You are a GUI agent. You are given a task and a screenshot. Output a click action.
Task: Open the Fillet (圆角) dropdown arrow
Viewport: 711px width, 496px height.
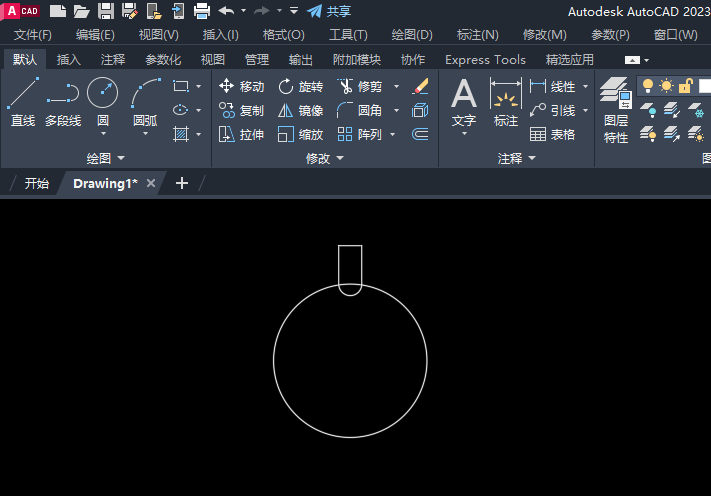[396, 110]
